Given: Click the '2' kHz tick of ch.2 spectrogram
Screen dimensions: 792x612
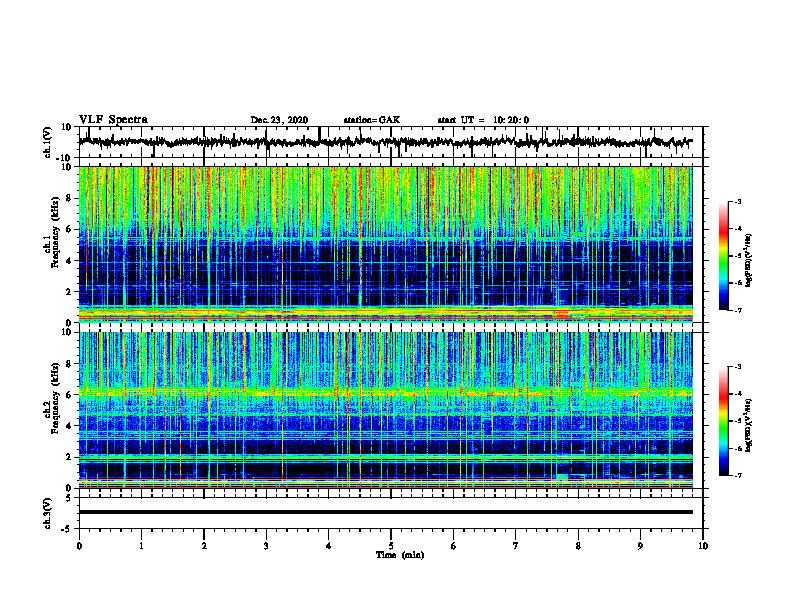Looking at the screenshot, I should (x=70, y=457).
